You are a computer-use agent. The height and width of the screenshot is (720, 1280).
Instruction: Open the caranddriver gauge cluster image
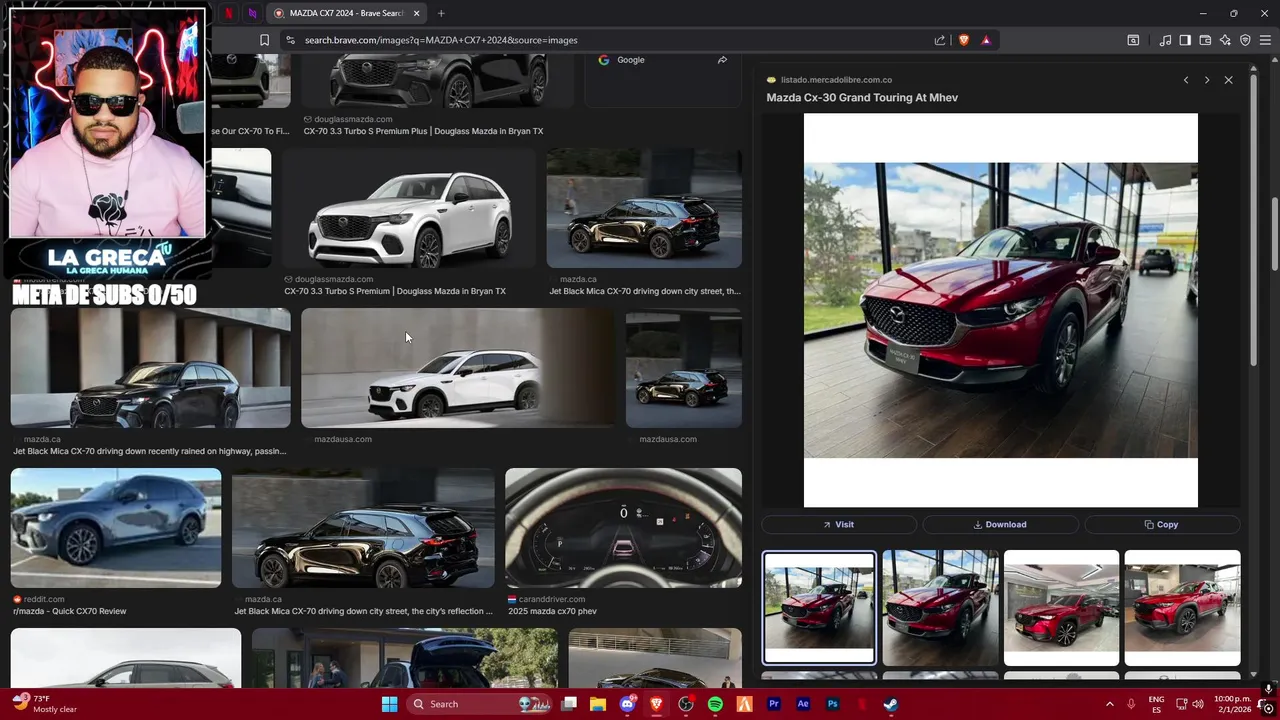click(623, 528)
